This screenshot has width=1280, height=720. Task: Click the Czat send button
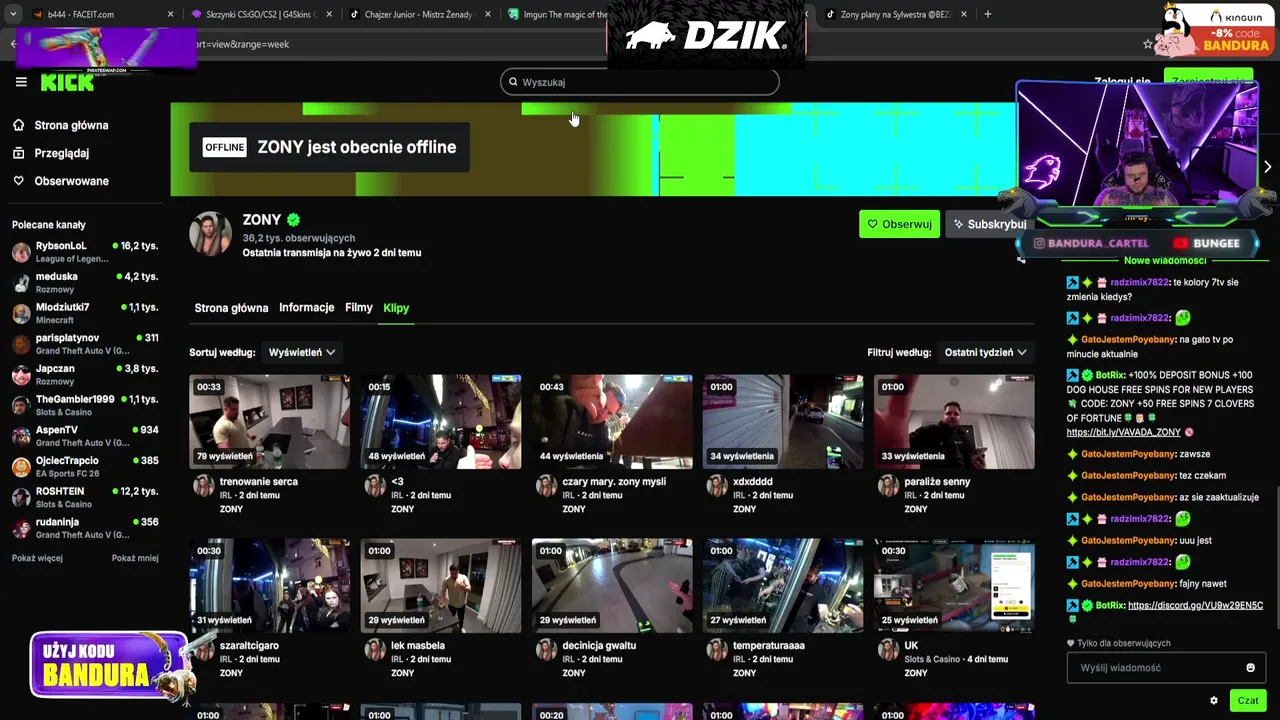(x=1248, y=701)
